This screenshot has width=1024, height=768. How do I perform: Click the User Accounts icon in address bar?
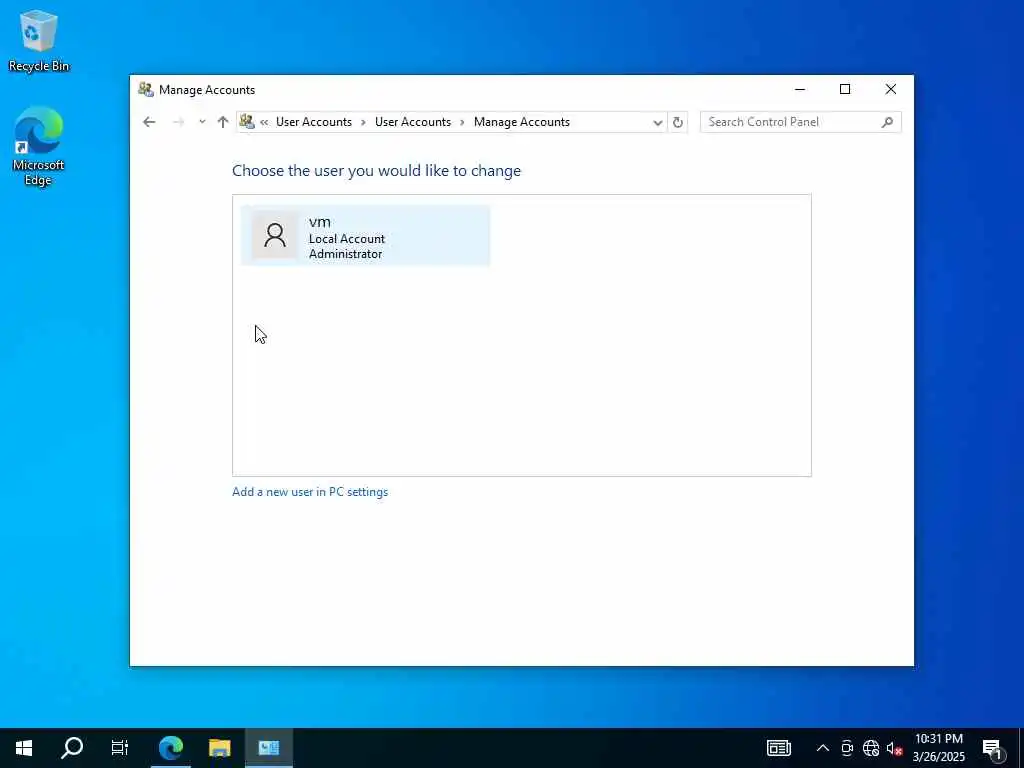tap(247, 121)
